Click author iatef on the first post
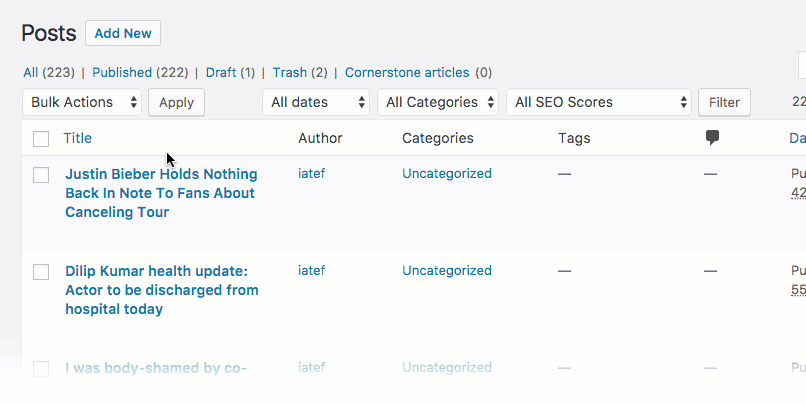Screen dimensions: 806x404 (x=311, y=174)
